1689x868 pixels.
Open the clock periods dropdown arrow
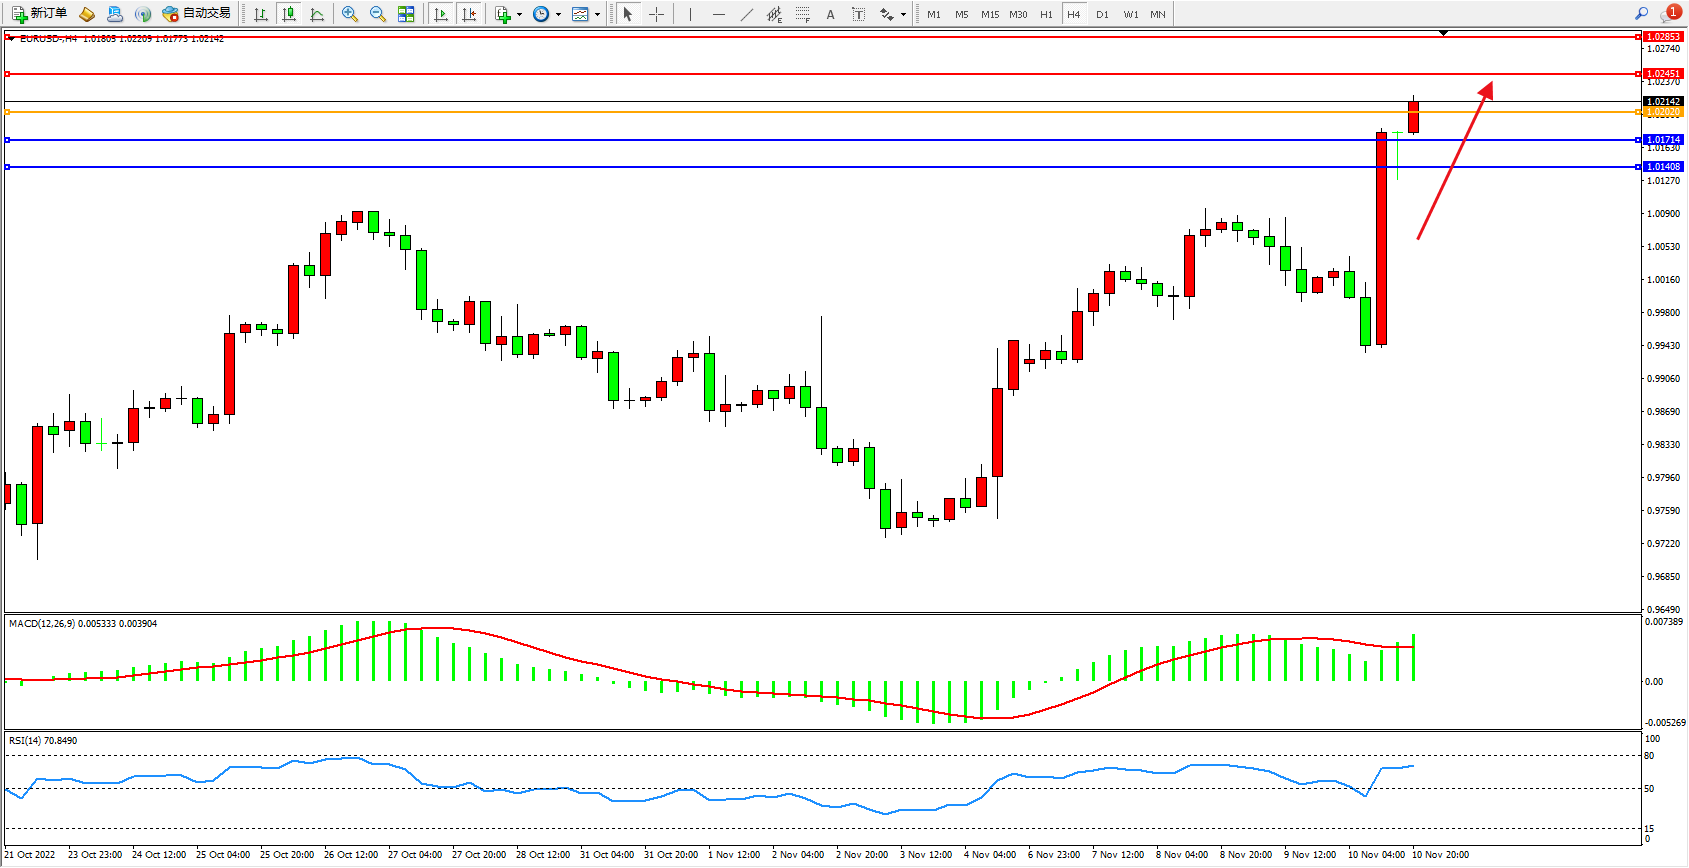558,15
